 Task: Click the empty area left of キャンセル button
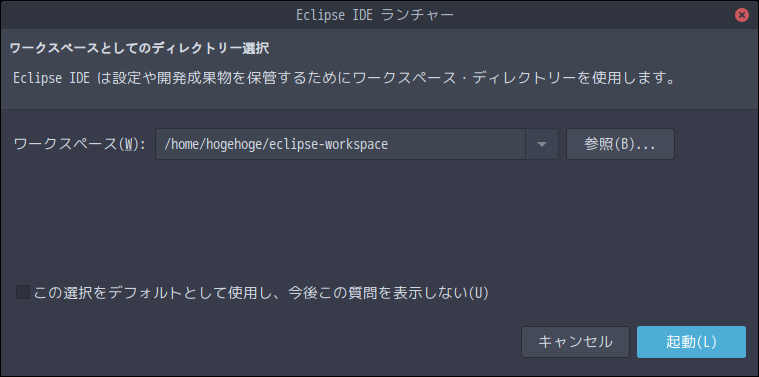[x=261, y=342]
